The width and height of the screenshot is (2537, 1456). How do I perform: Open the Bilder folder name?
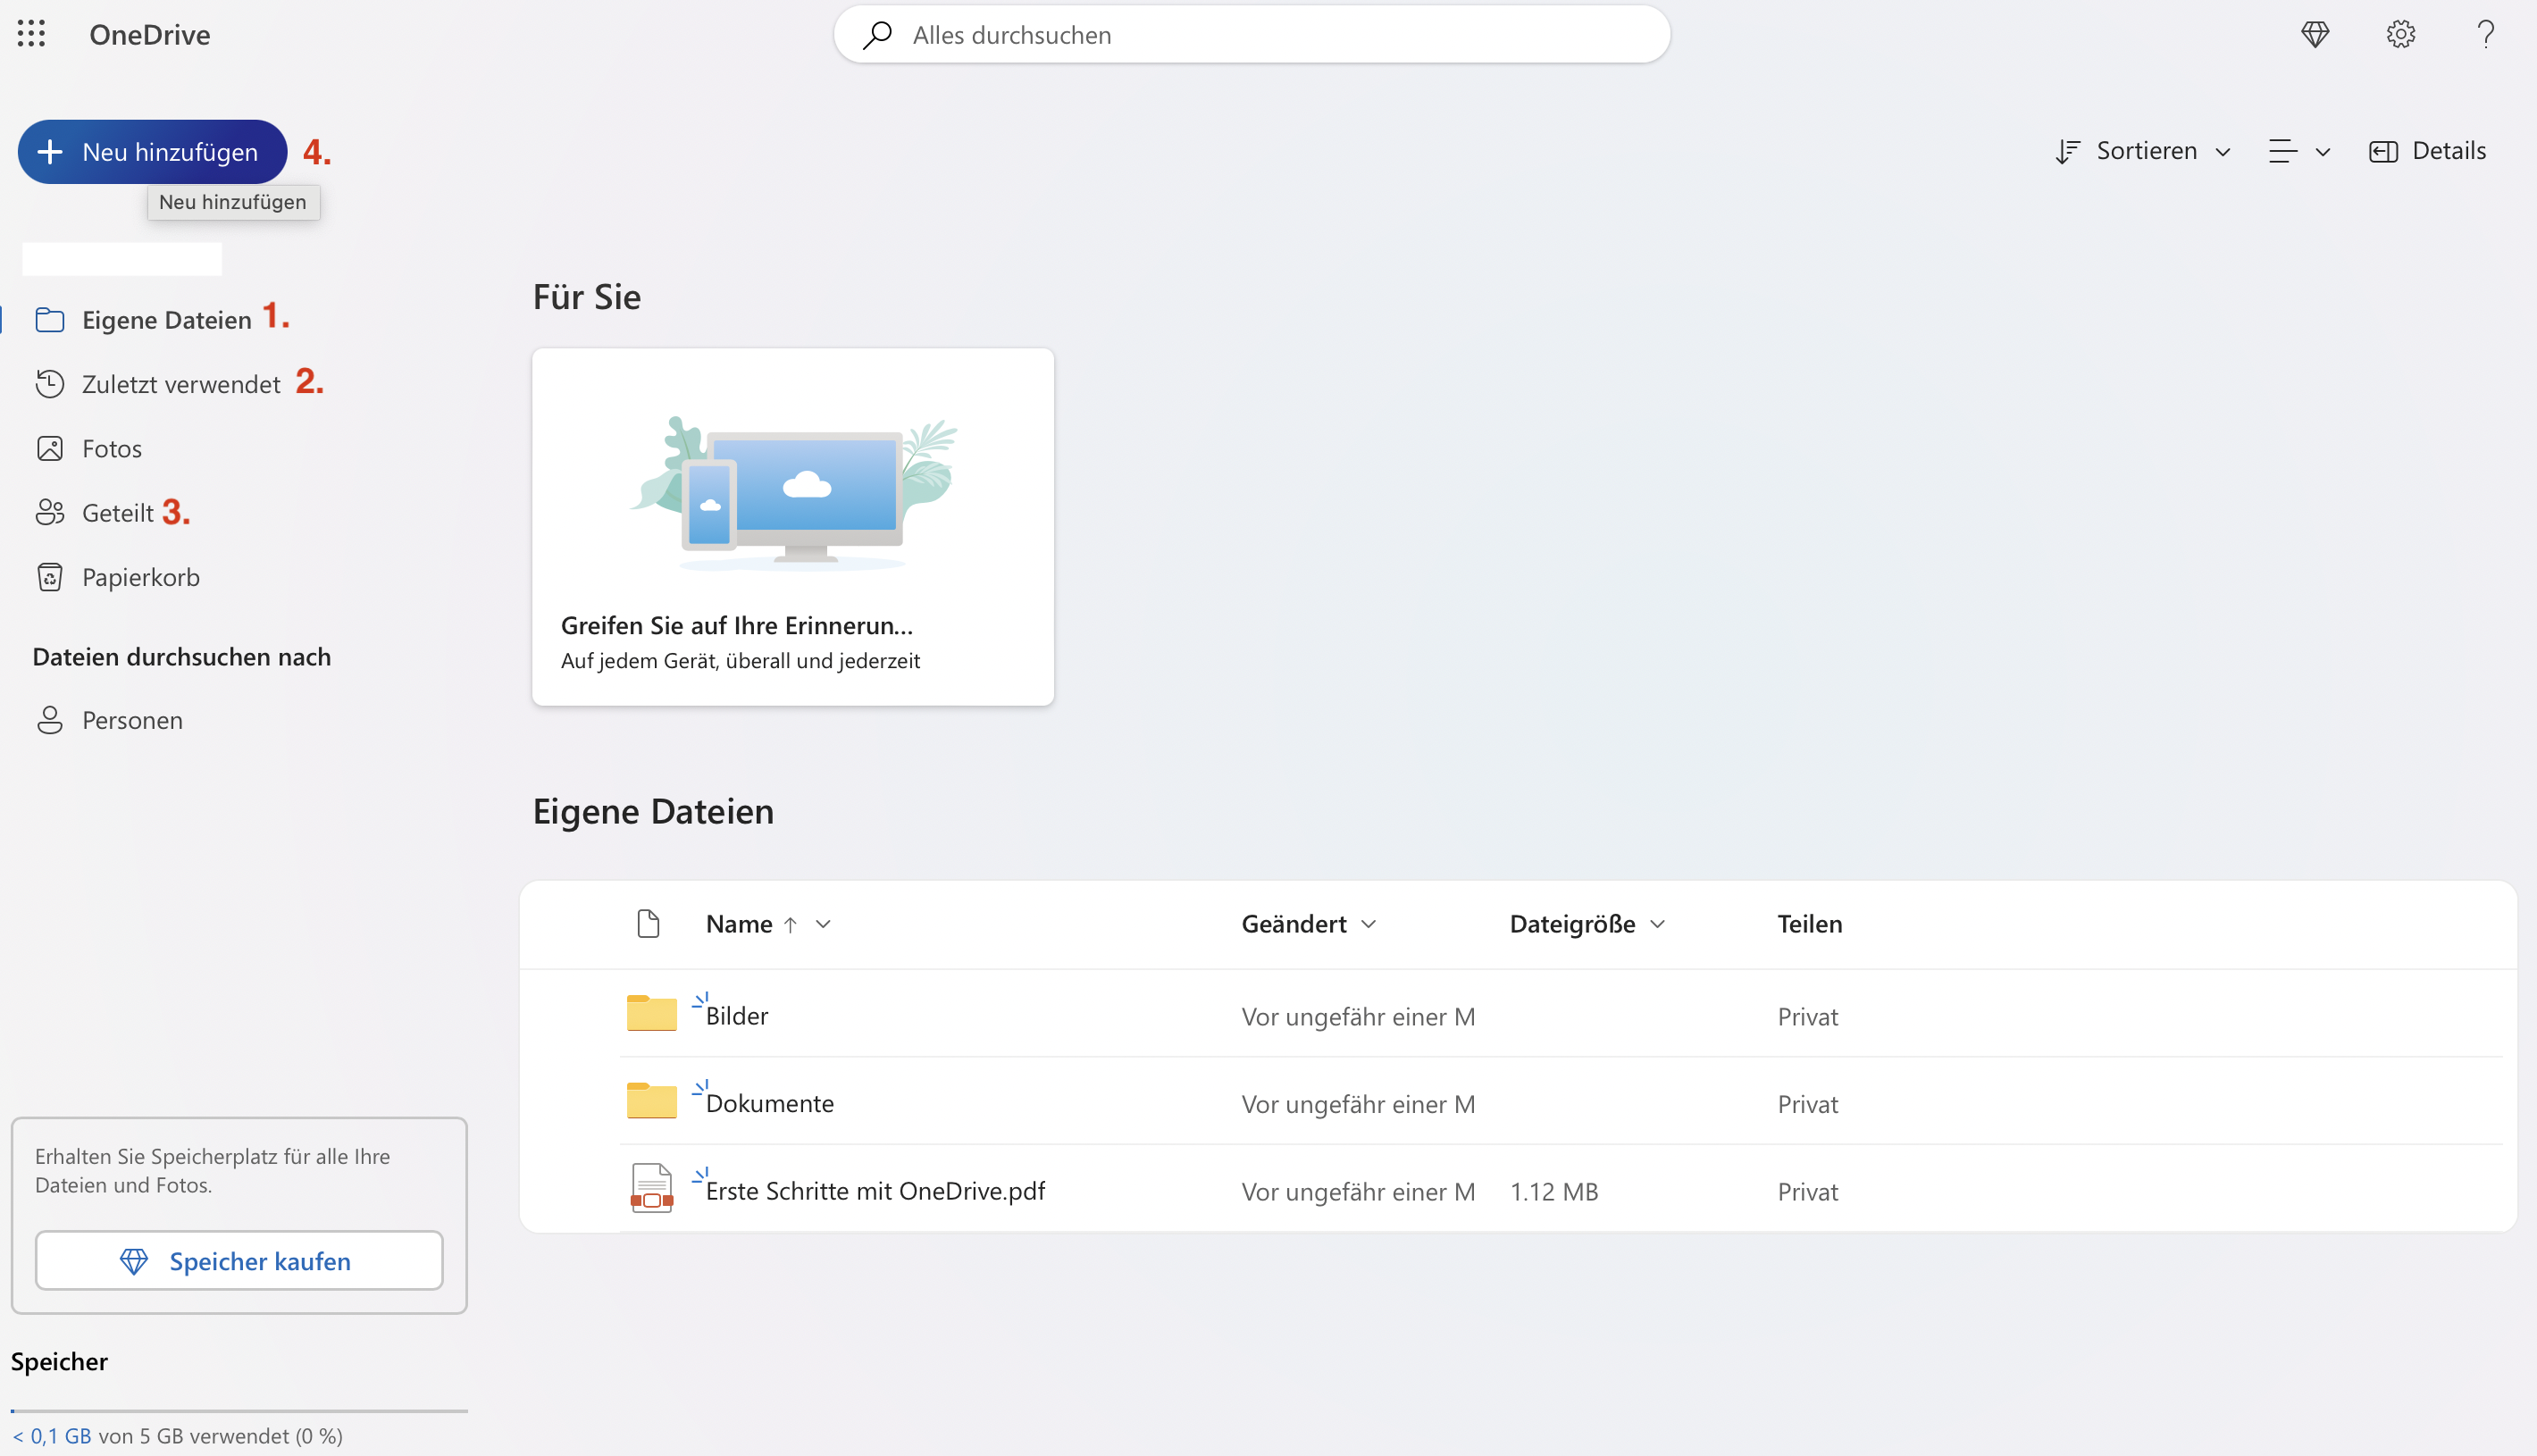click(x=737, y=1016)
